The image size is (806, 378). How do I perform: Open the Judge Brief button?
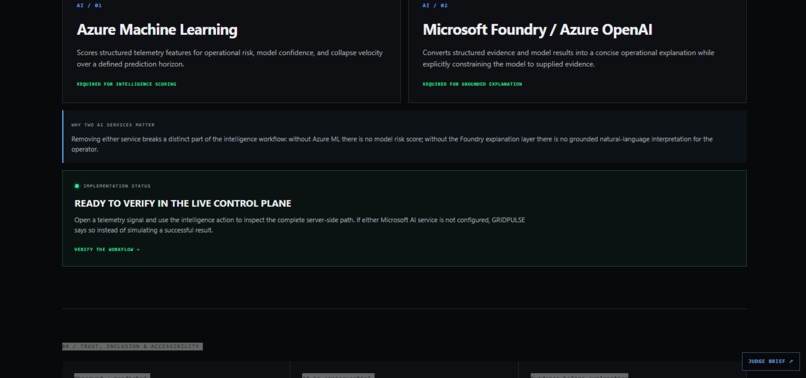(x=771, y=361)
